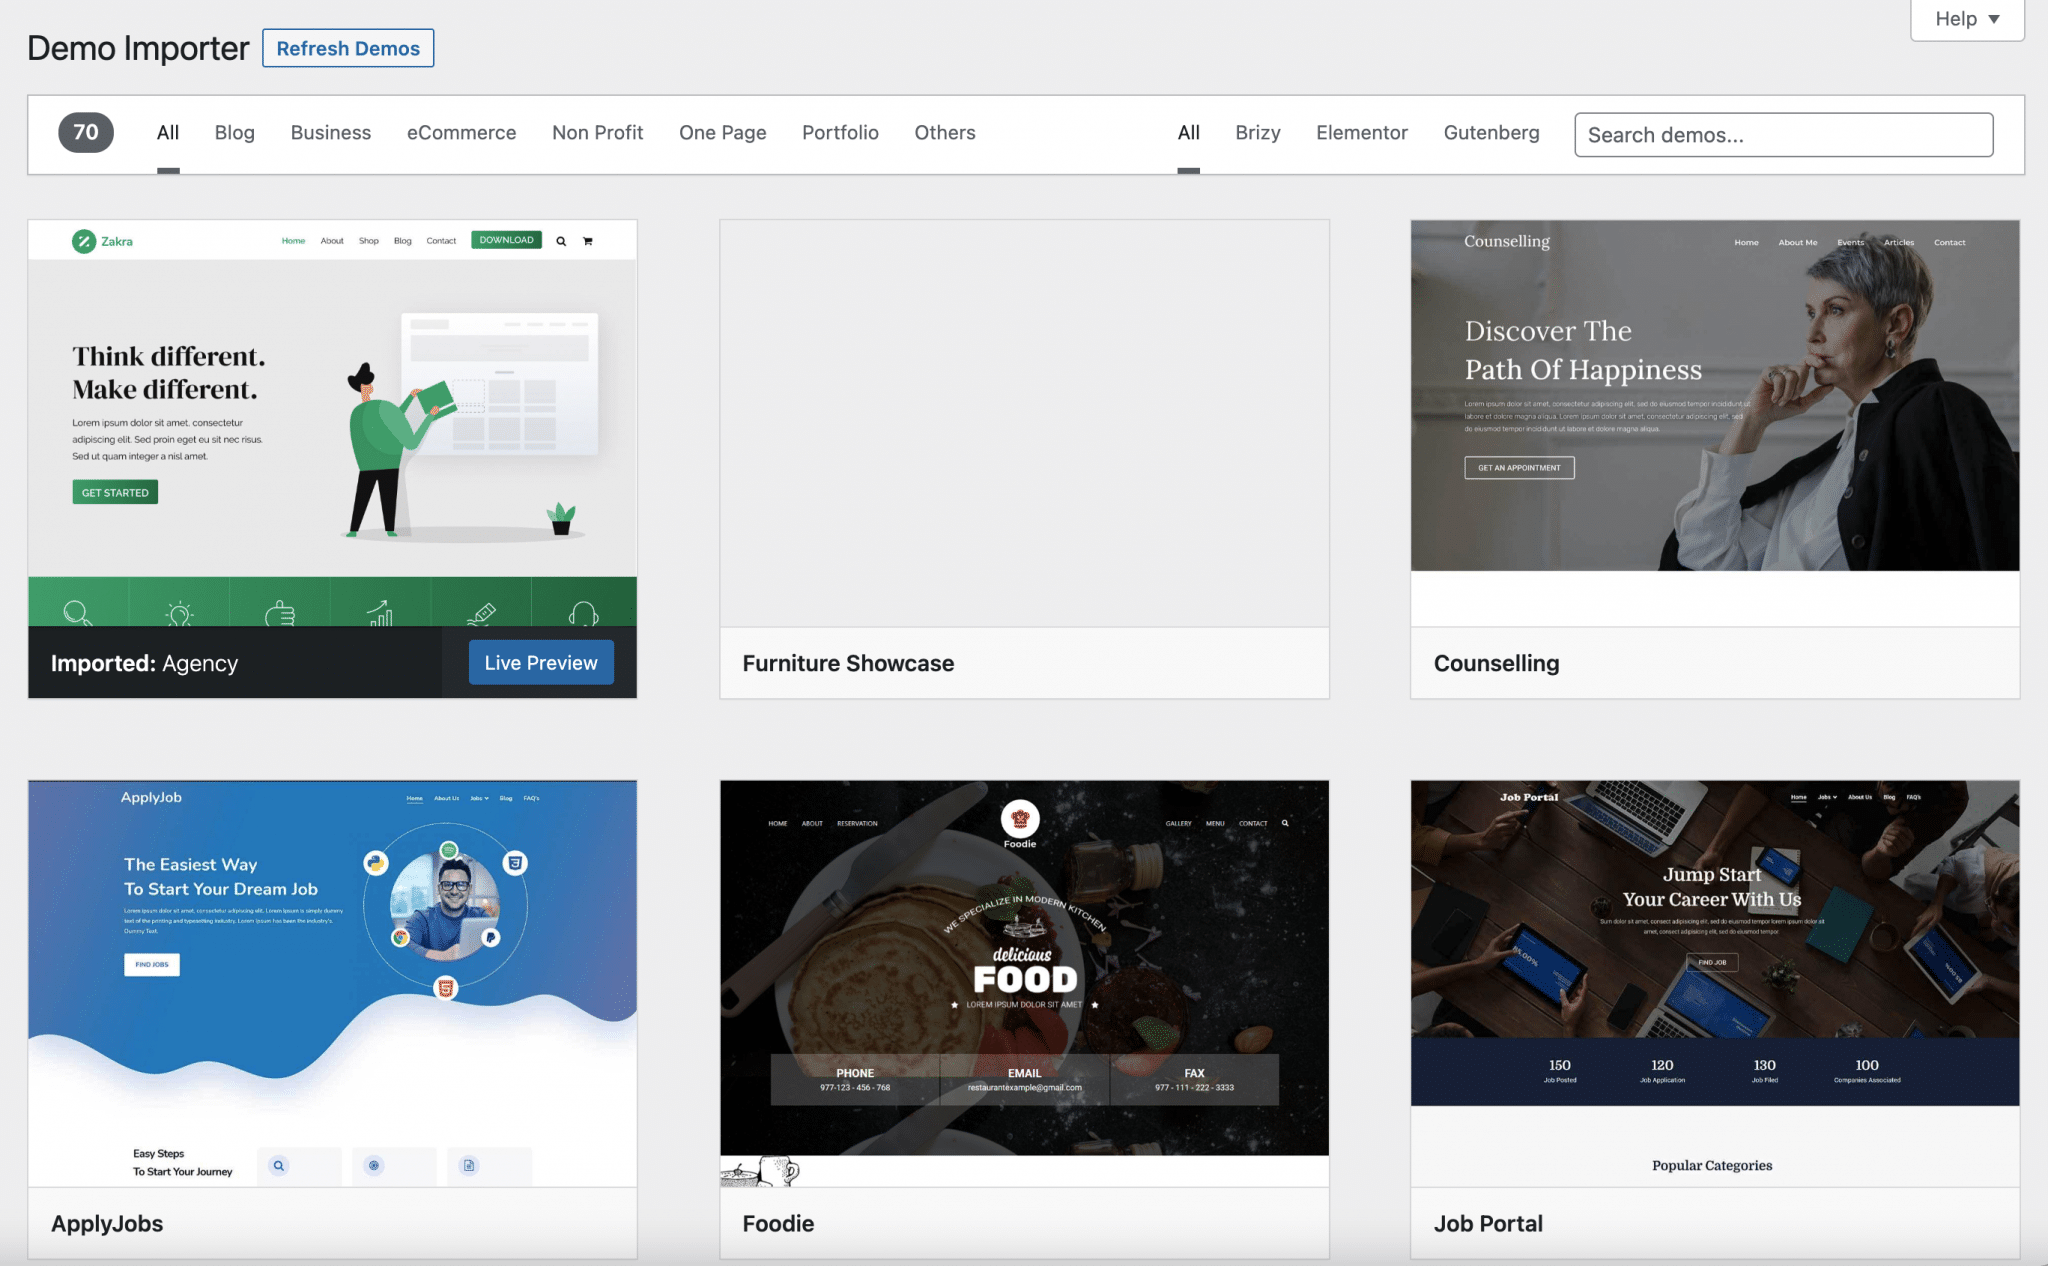Show Non Profit demos
Image resolution: width=2048 pixels, height=1266 pixels.
point(597,133)
